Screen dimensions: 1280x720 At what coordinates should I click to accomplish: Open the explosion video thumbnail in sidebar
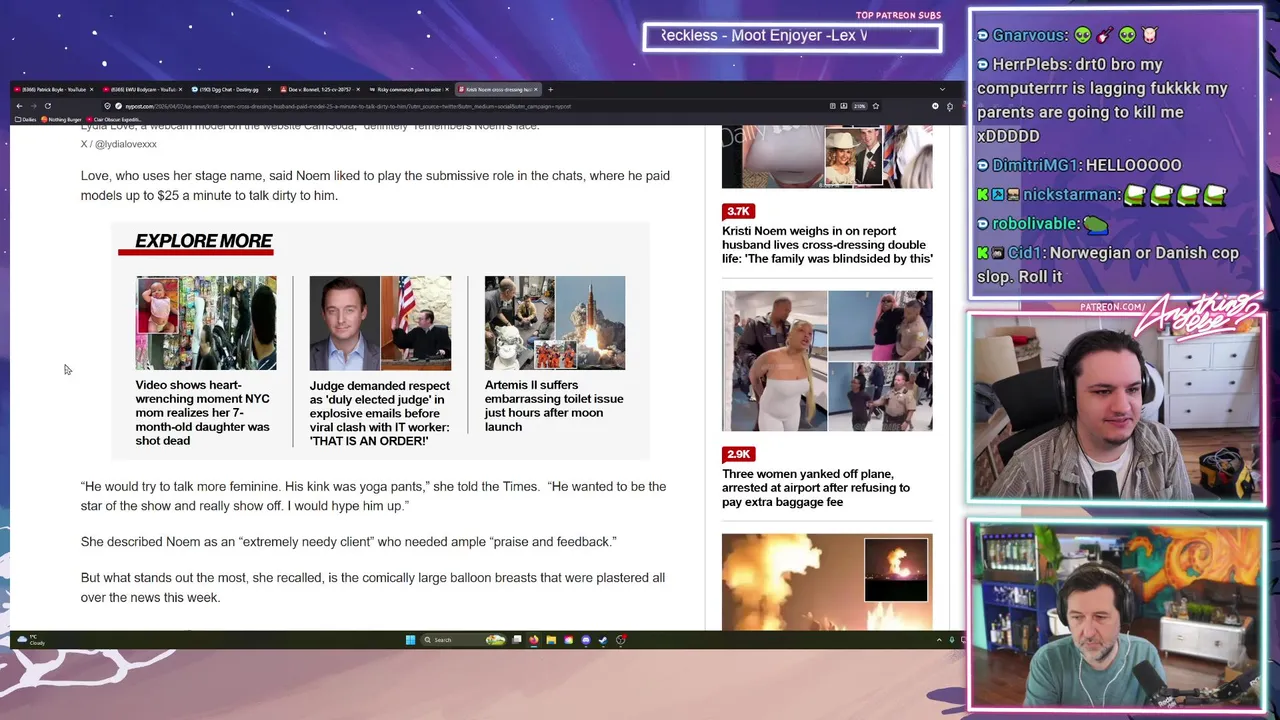pyautogui.click(x=827, y=582)
